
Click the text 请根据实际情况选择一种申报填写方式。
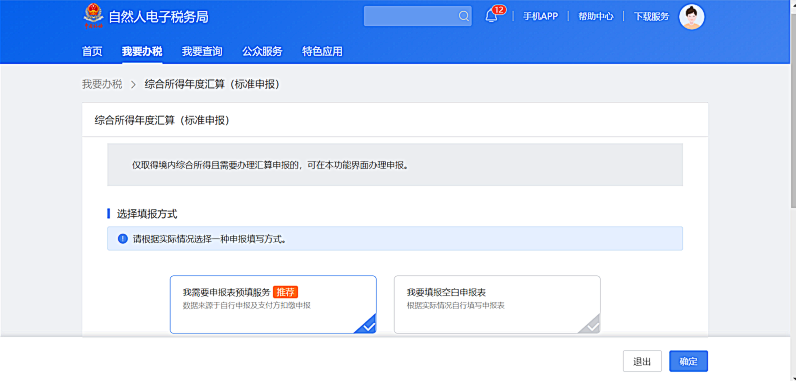coord(209,238)
